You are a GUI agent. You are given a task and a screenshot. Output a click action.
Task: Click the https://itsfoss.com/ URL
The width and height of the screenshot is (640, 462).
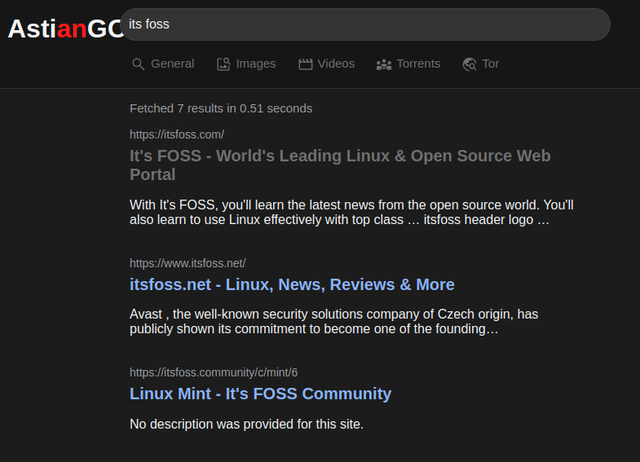point(177,134)
